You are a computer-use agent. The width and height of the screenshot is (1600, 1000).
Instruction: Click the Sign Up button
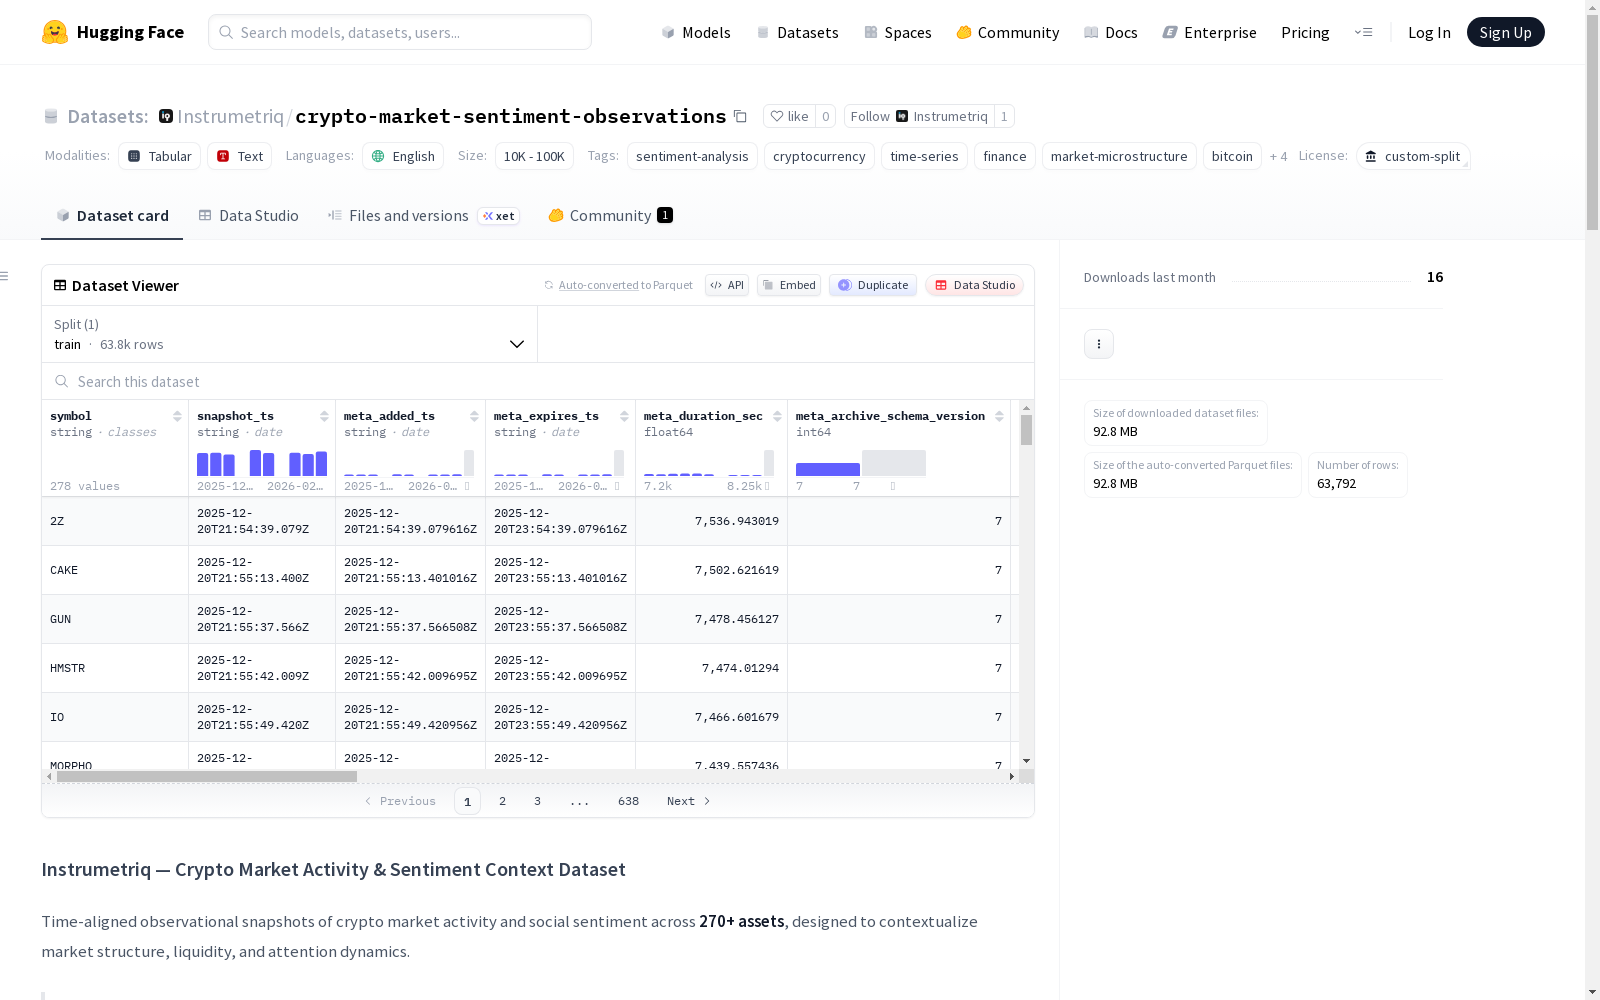[x=1505, y=32]
